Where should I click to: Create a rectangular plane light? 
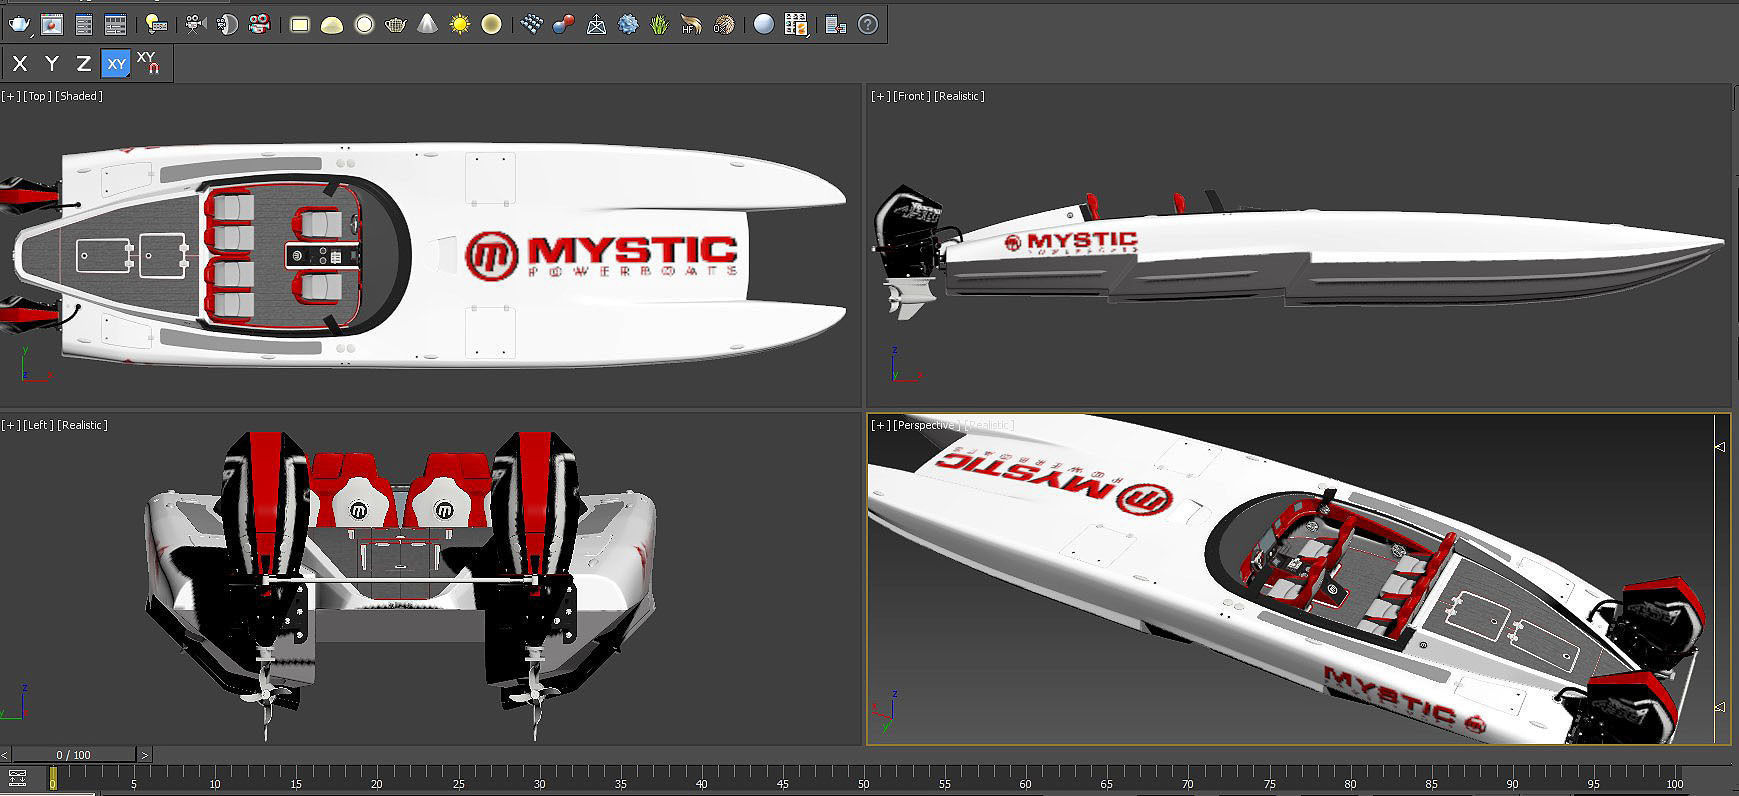300,24
